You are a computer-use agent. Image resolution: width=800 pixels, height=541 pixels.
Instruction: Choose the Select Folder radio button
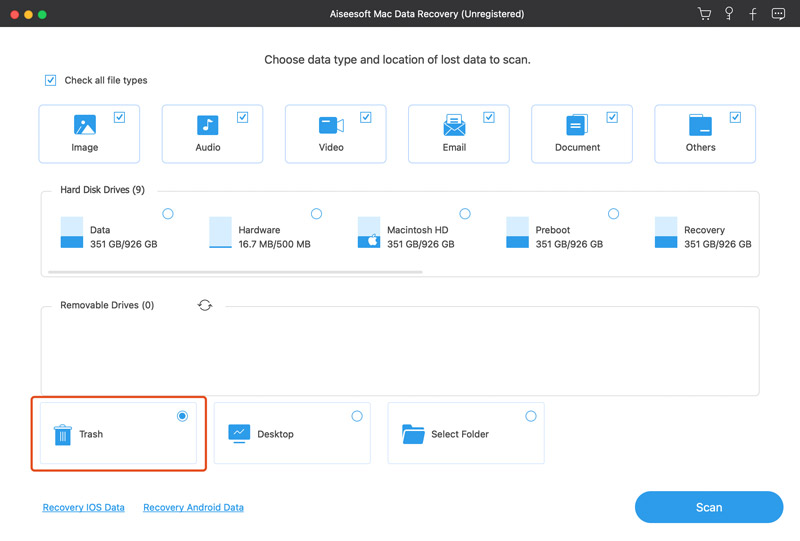coord(531,416)
